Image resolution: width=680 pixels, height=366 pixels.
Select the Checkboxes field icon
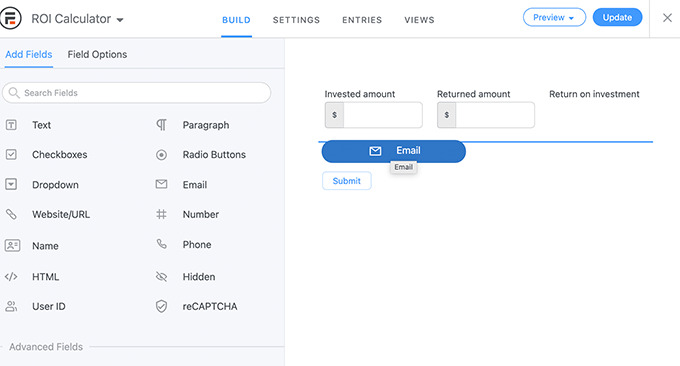click(11, 154)
